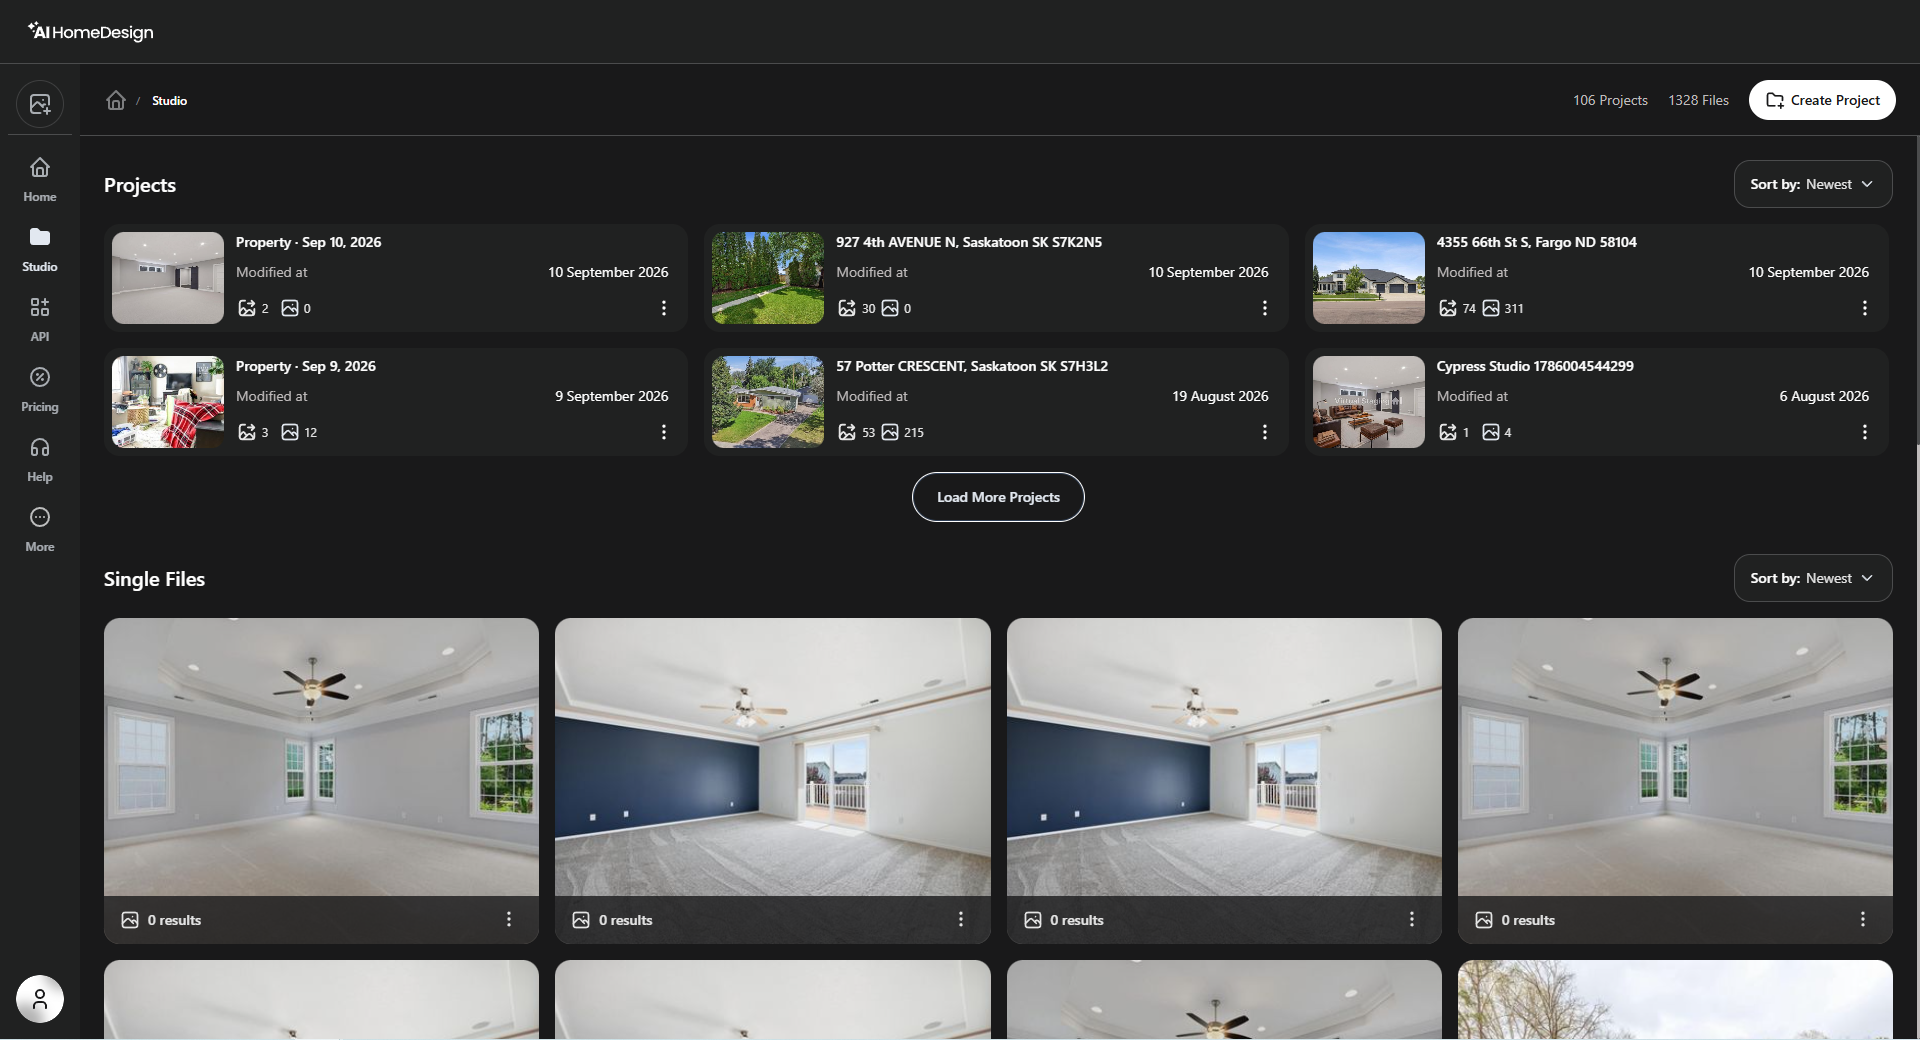
Task: View Pricing from the sidebar
Action: pyautogui.click(x=40, y=390)
